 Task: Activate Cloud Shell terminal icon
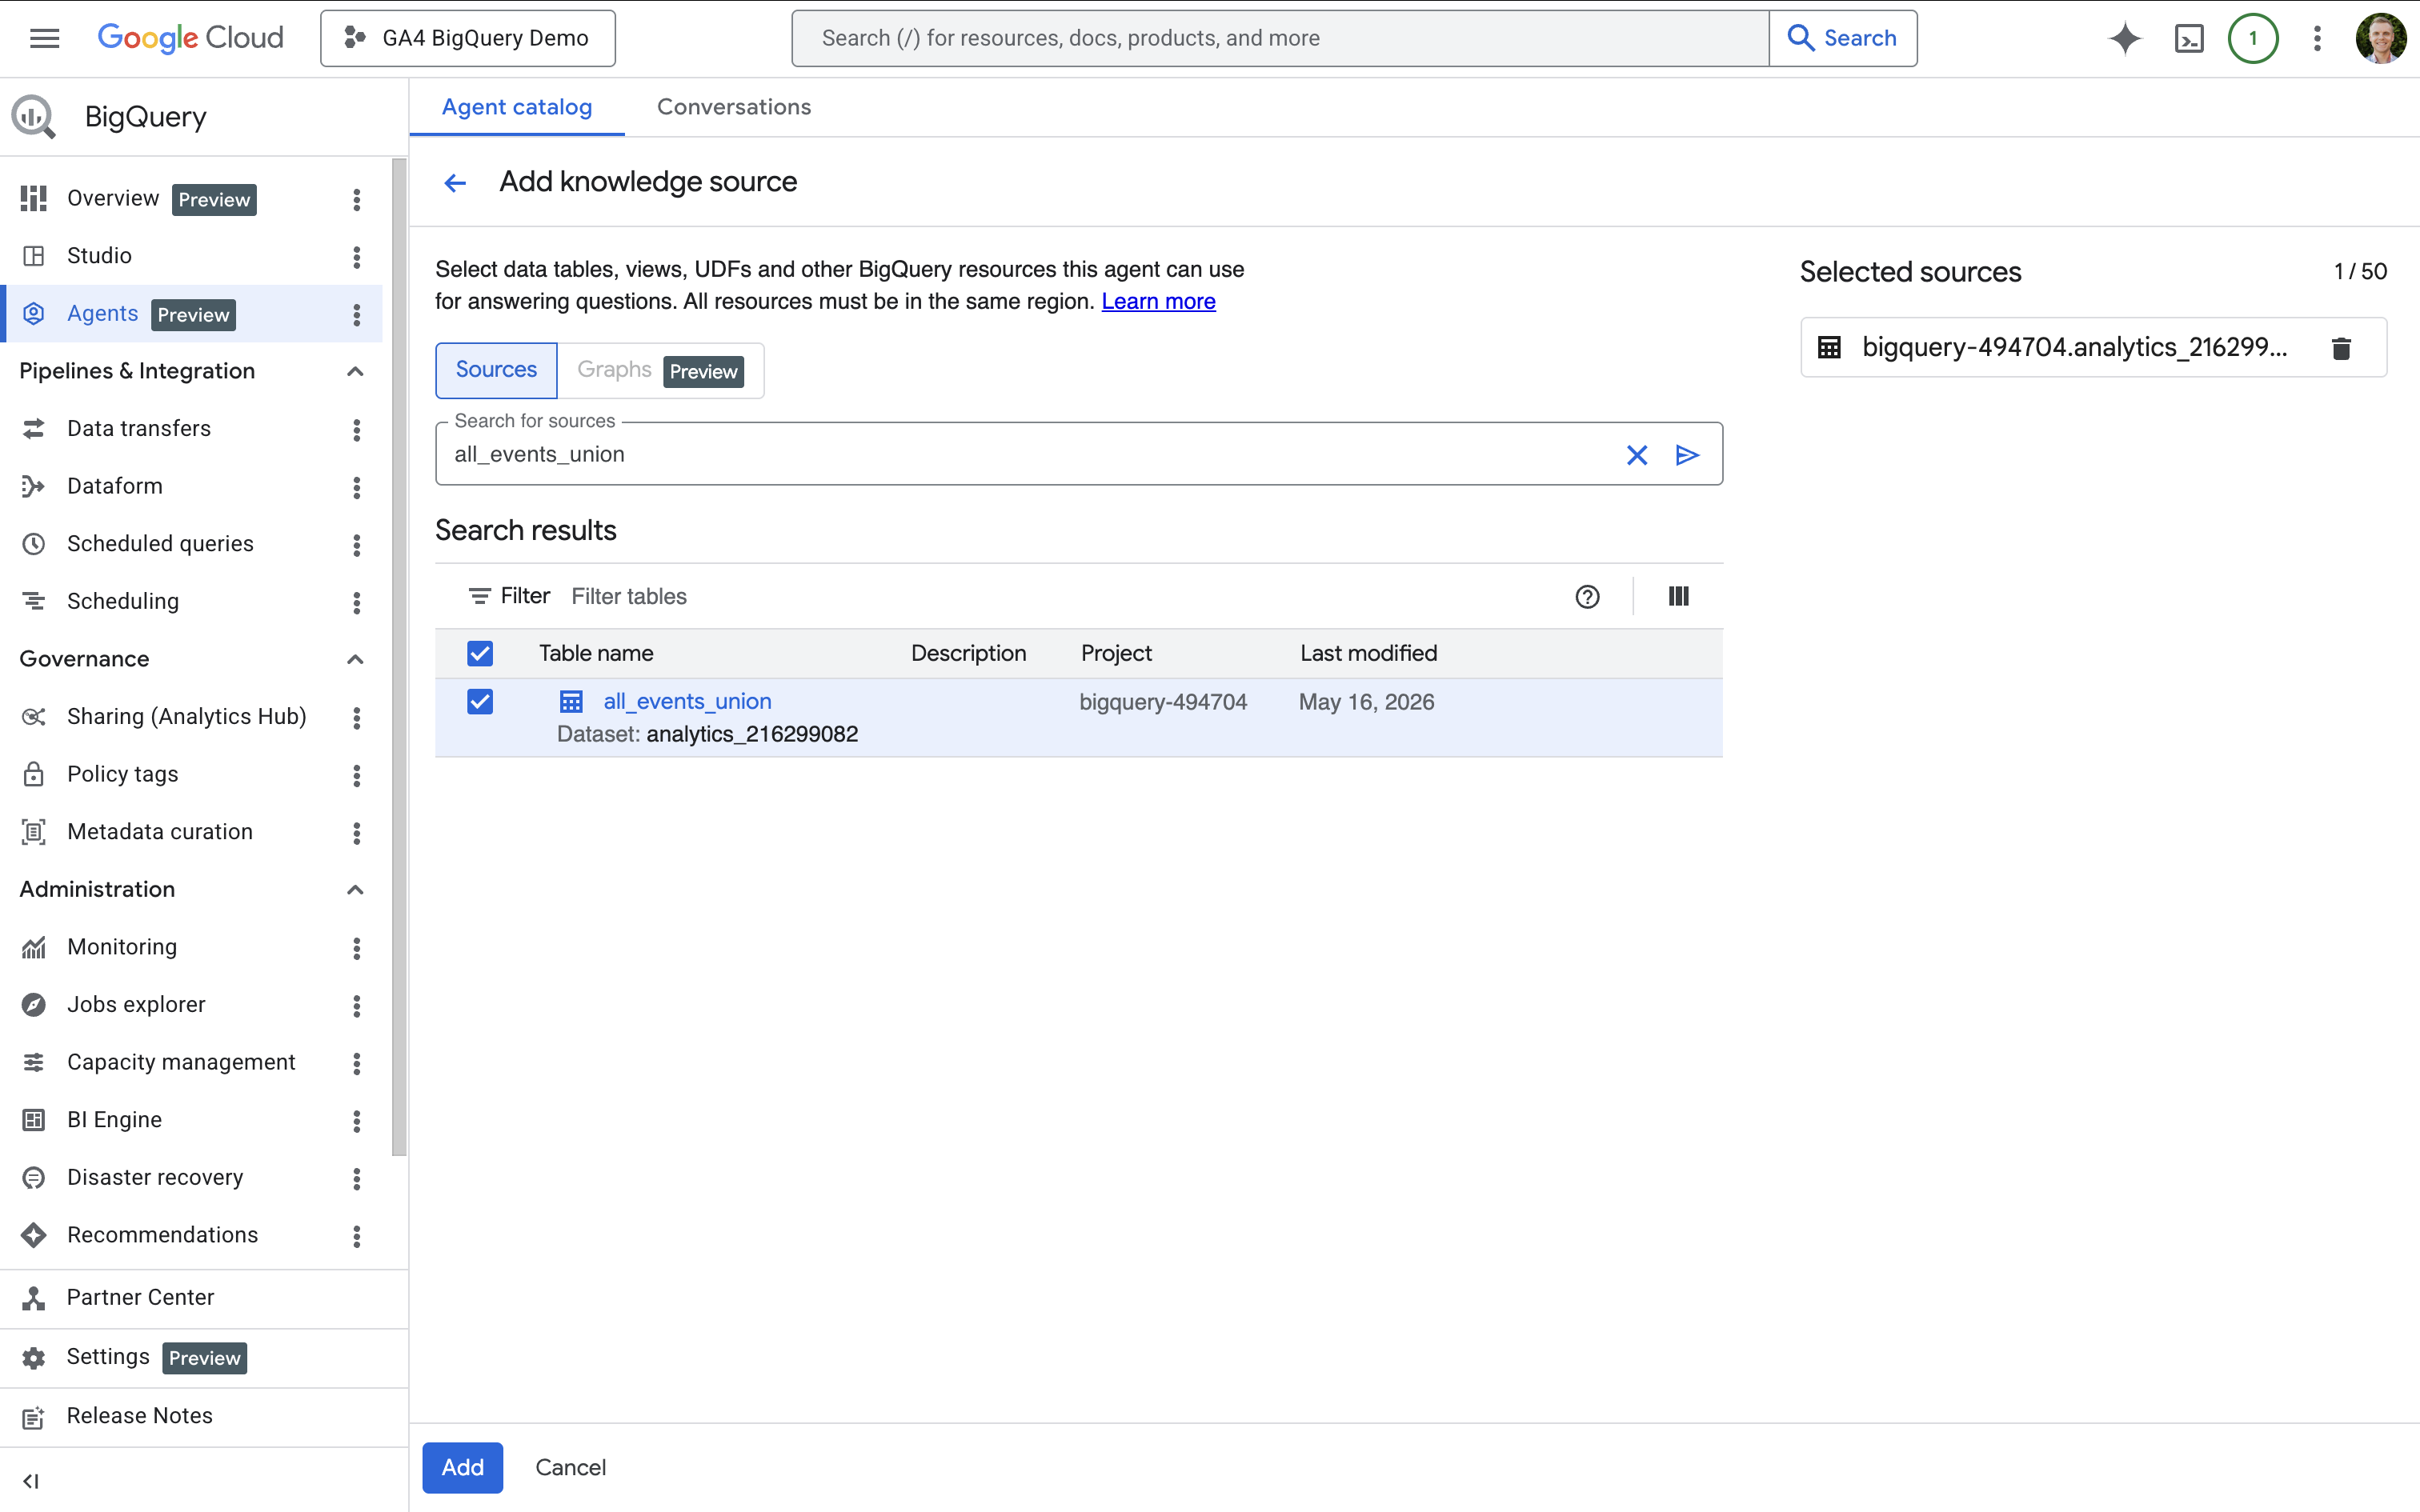(2188, 38)
